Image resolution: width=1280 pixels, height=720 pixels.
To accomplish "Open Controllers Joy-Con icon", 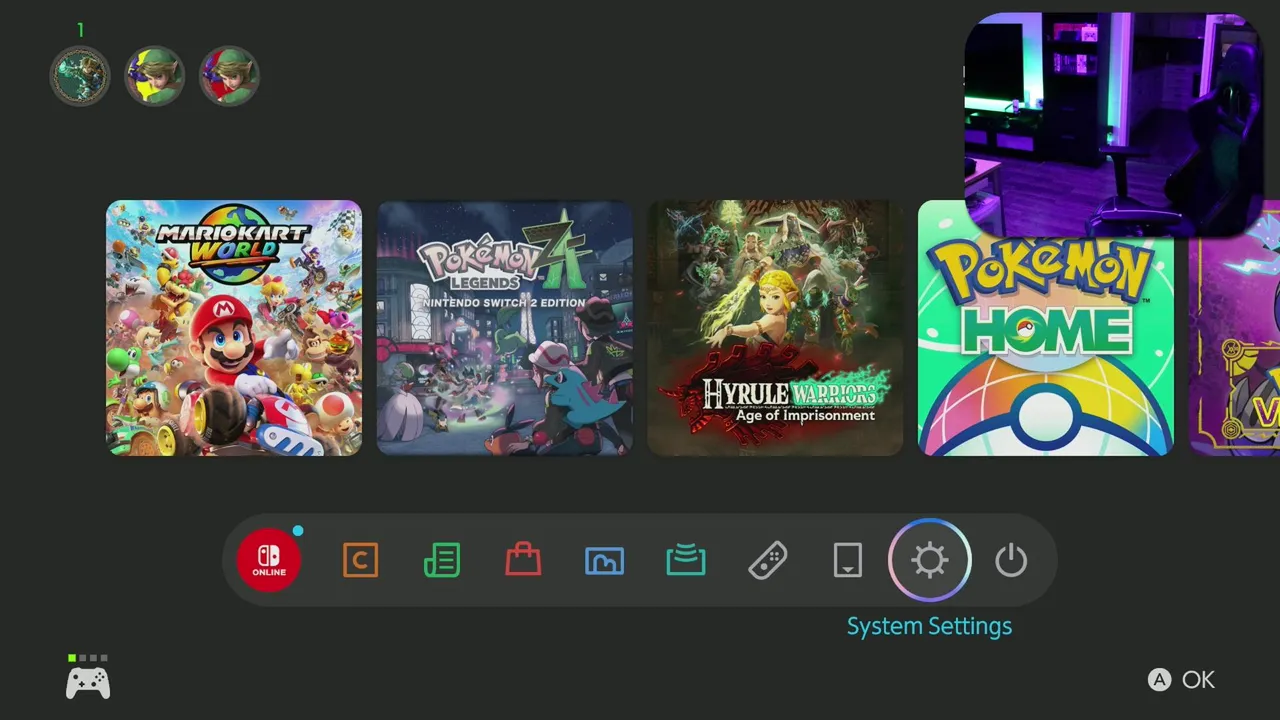I will point(767,560).
